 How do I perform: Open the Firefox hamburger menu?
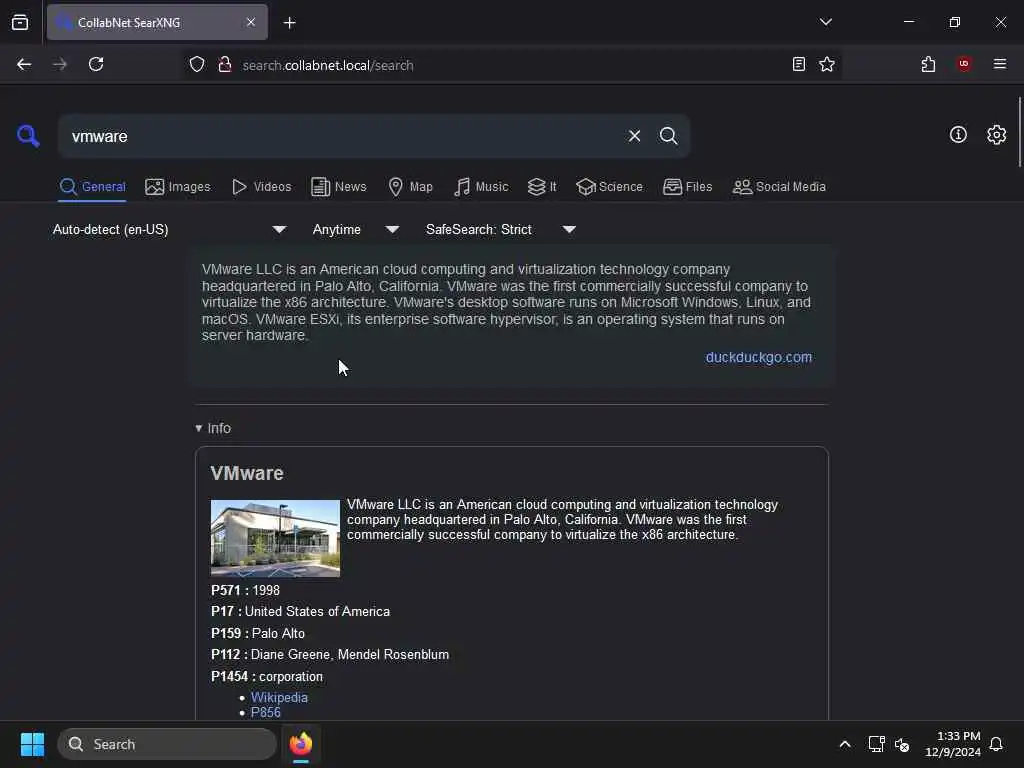coord(1000,64)
